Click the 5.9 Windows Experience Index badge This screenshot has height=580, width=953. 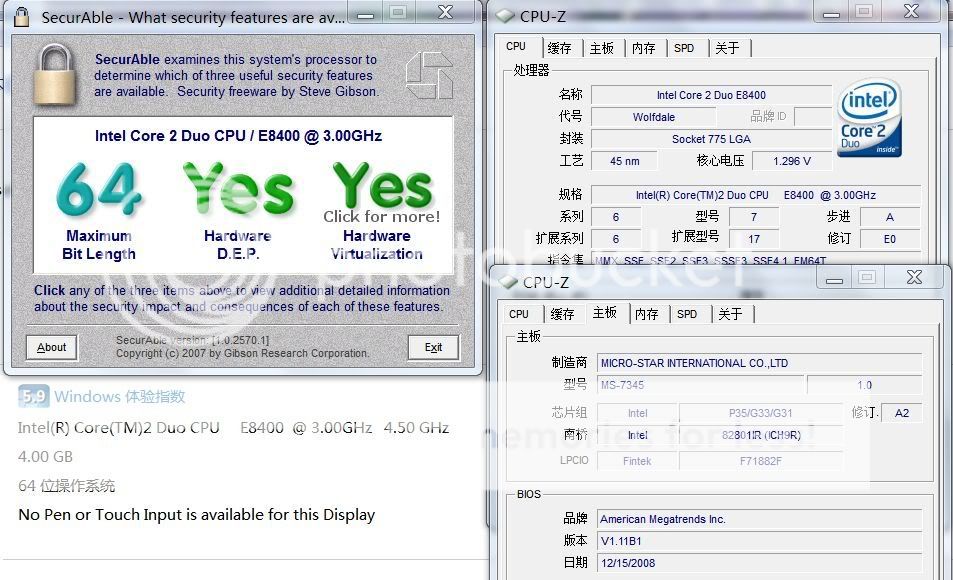point(33,396)
